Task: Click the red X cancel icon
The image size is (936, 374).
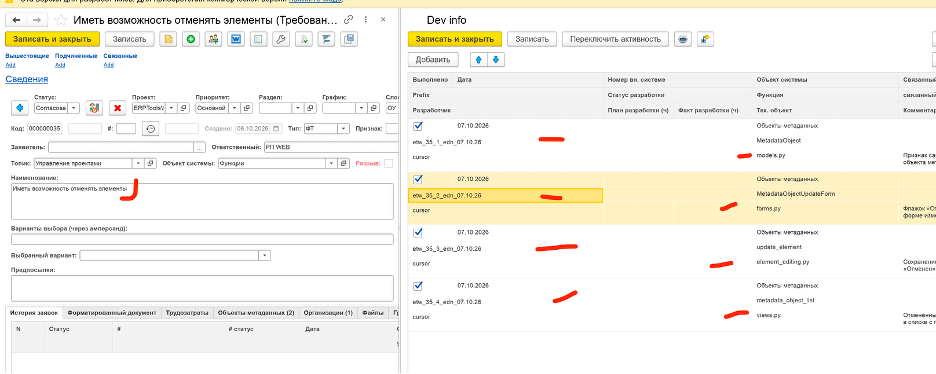Action: click(x=118, y=108)
